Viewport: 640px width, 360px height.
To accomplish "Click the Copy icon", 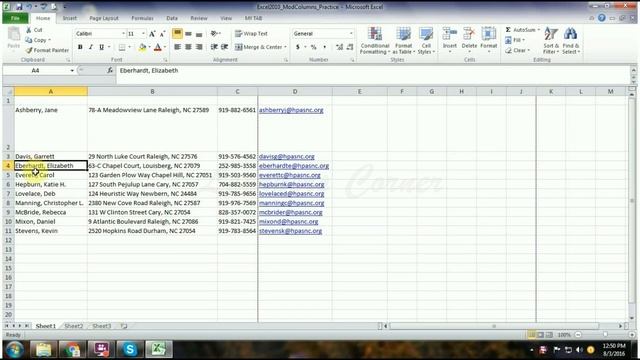I will pyautogui.click(x=29, y=40).
